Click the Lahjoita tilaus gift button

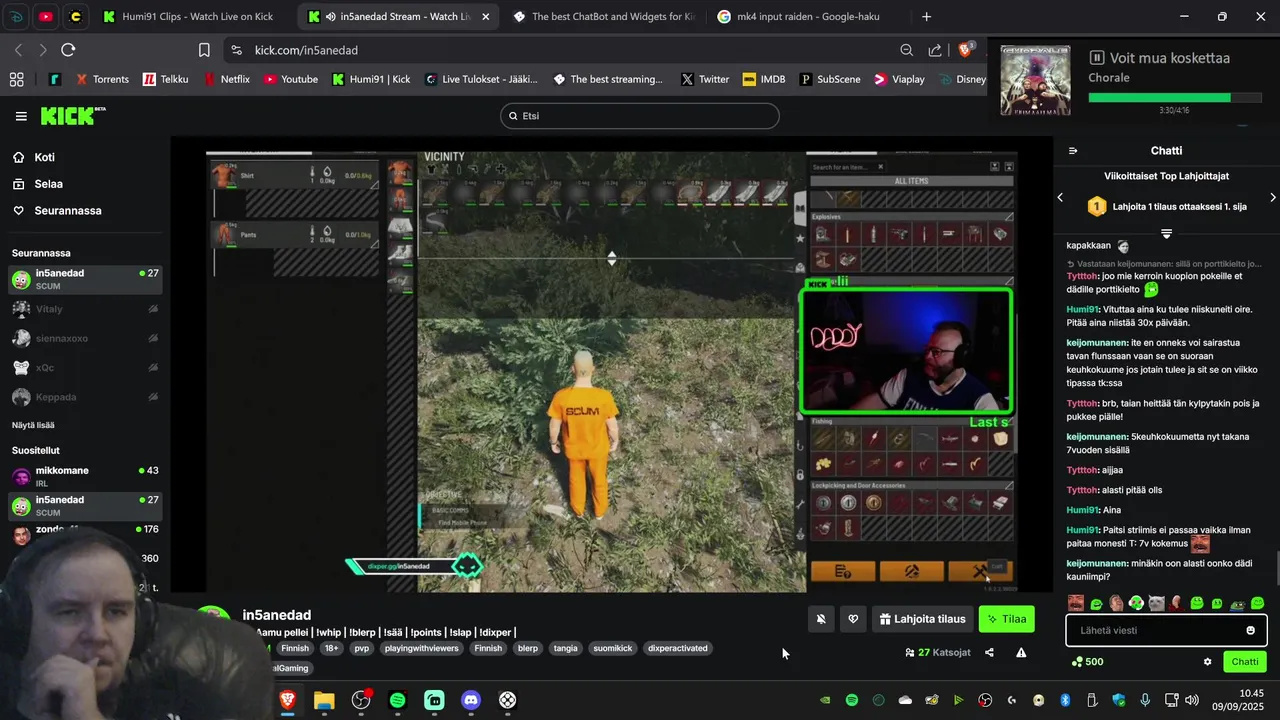coord(922,619)
